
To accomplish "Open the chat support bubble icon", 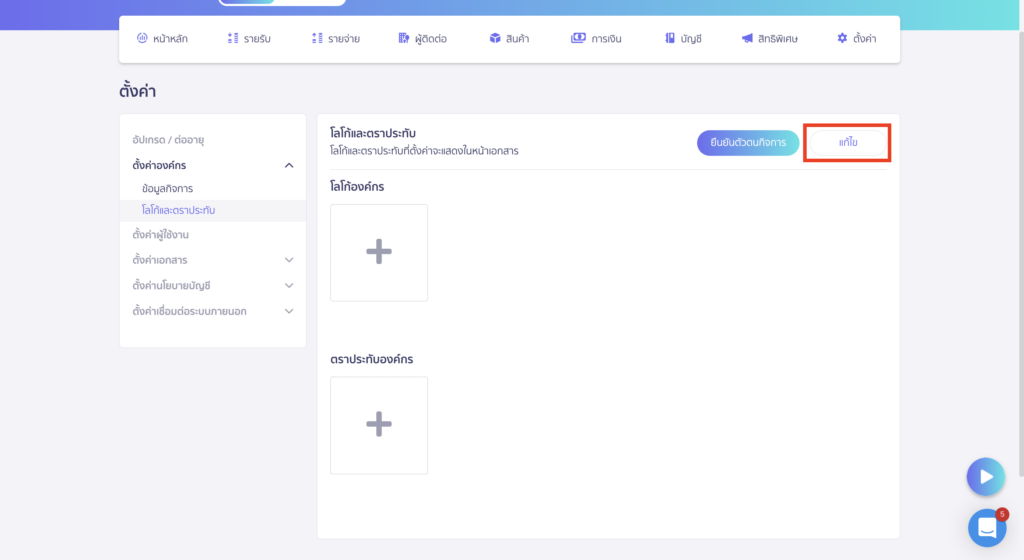I will (986, 527).
